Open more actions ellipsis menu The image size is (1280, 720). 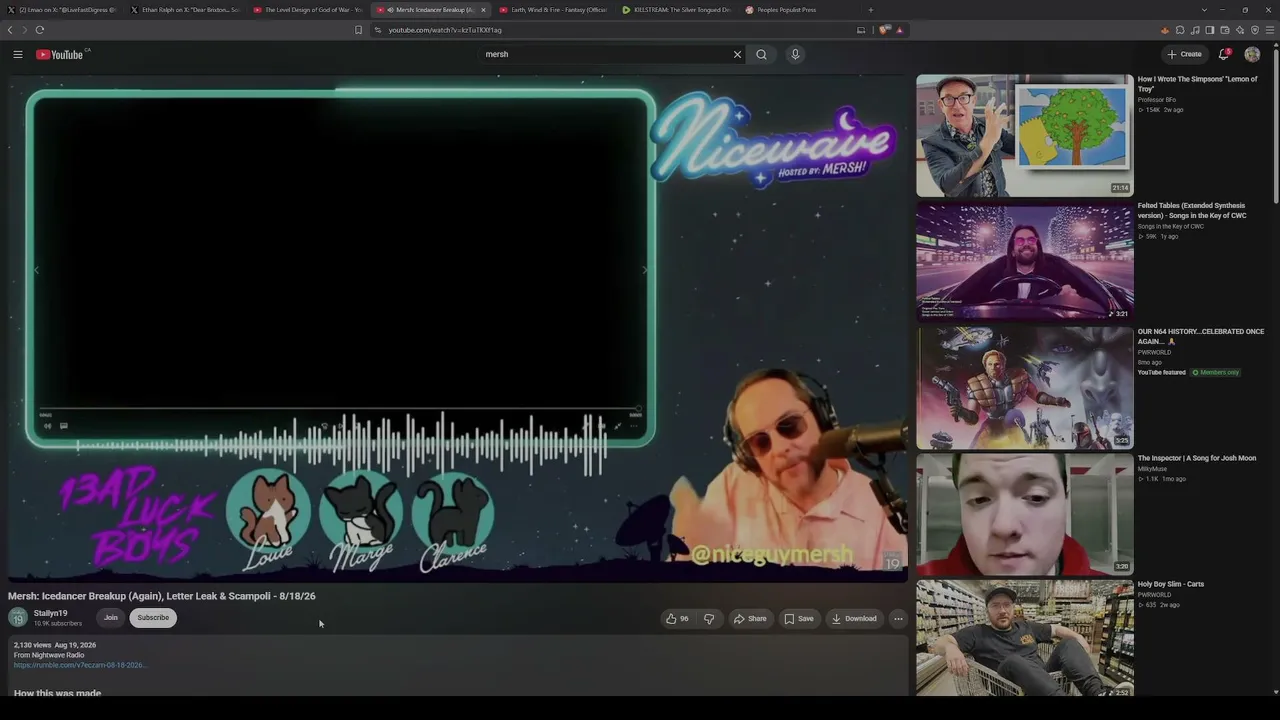pos(898,618)
